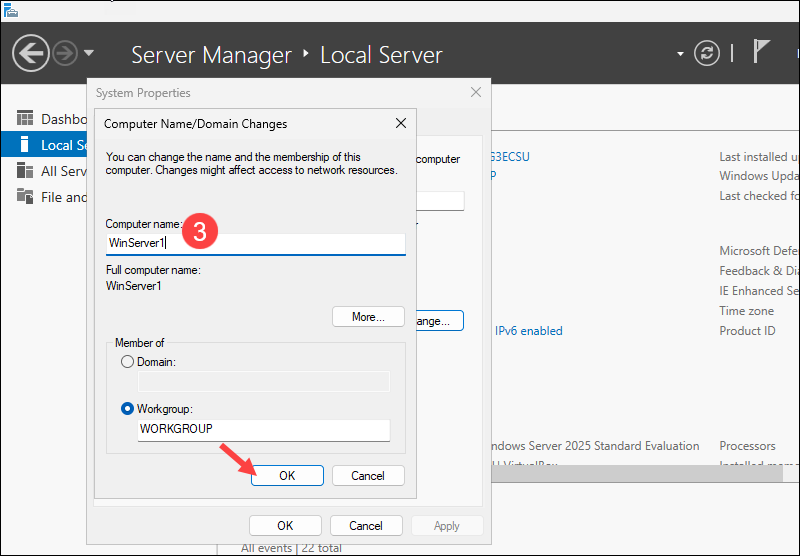Confirm Computer Name/Domain Changes with OK
This screenshot has width=800, height=556.
287,476
